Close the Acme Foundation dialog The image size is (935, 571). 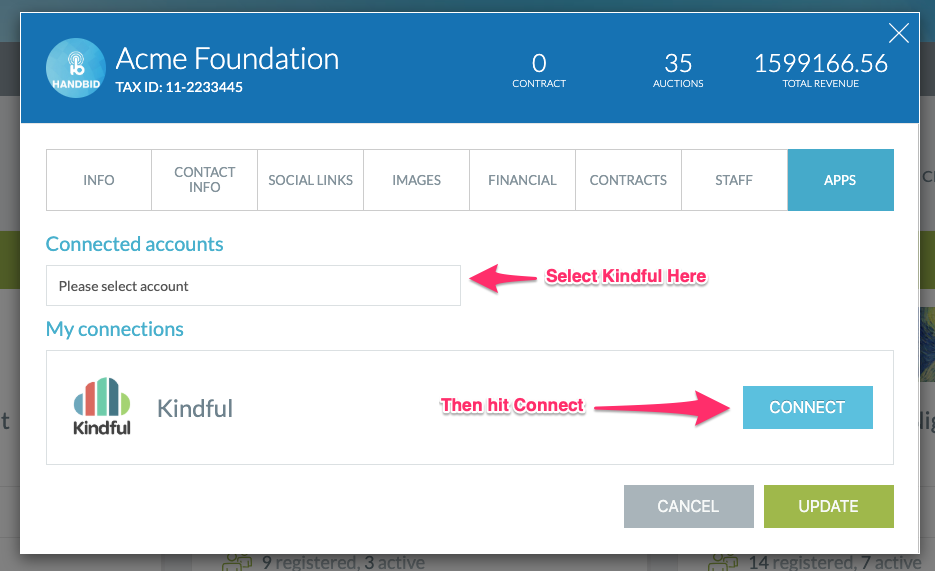pos(898,33)
